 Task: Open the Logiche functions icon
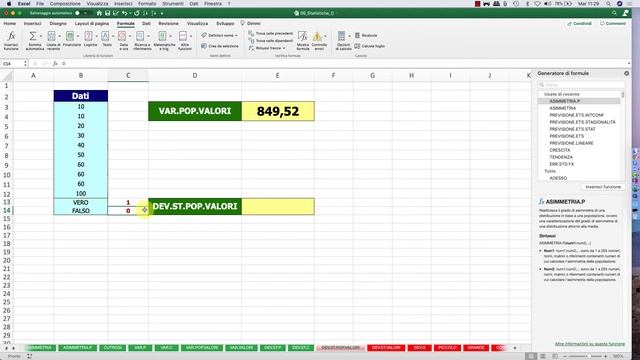coord(89,36)
